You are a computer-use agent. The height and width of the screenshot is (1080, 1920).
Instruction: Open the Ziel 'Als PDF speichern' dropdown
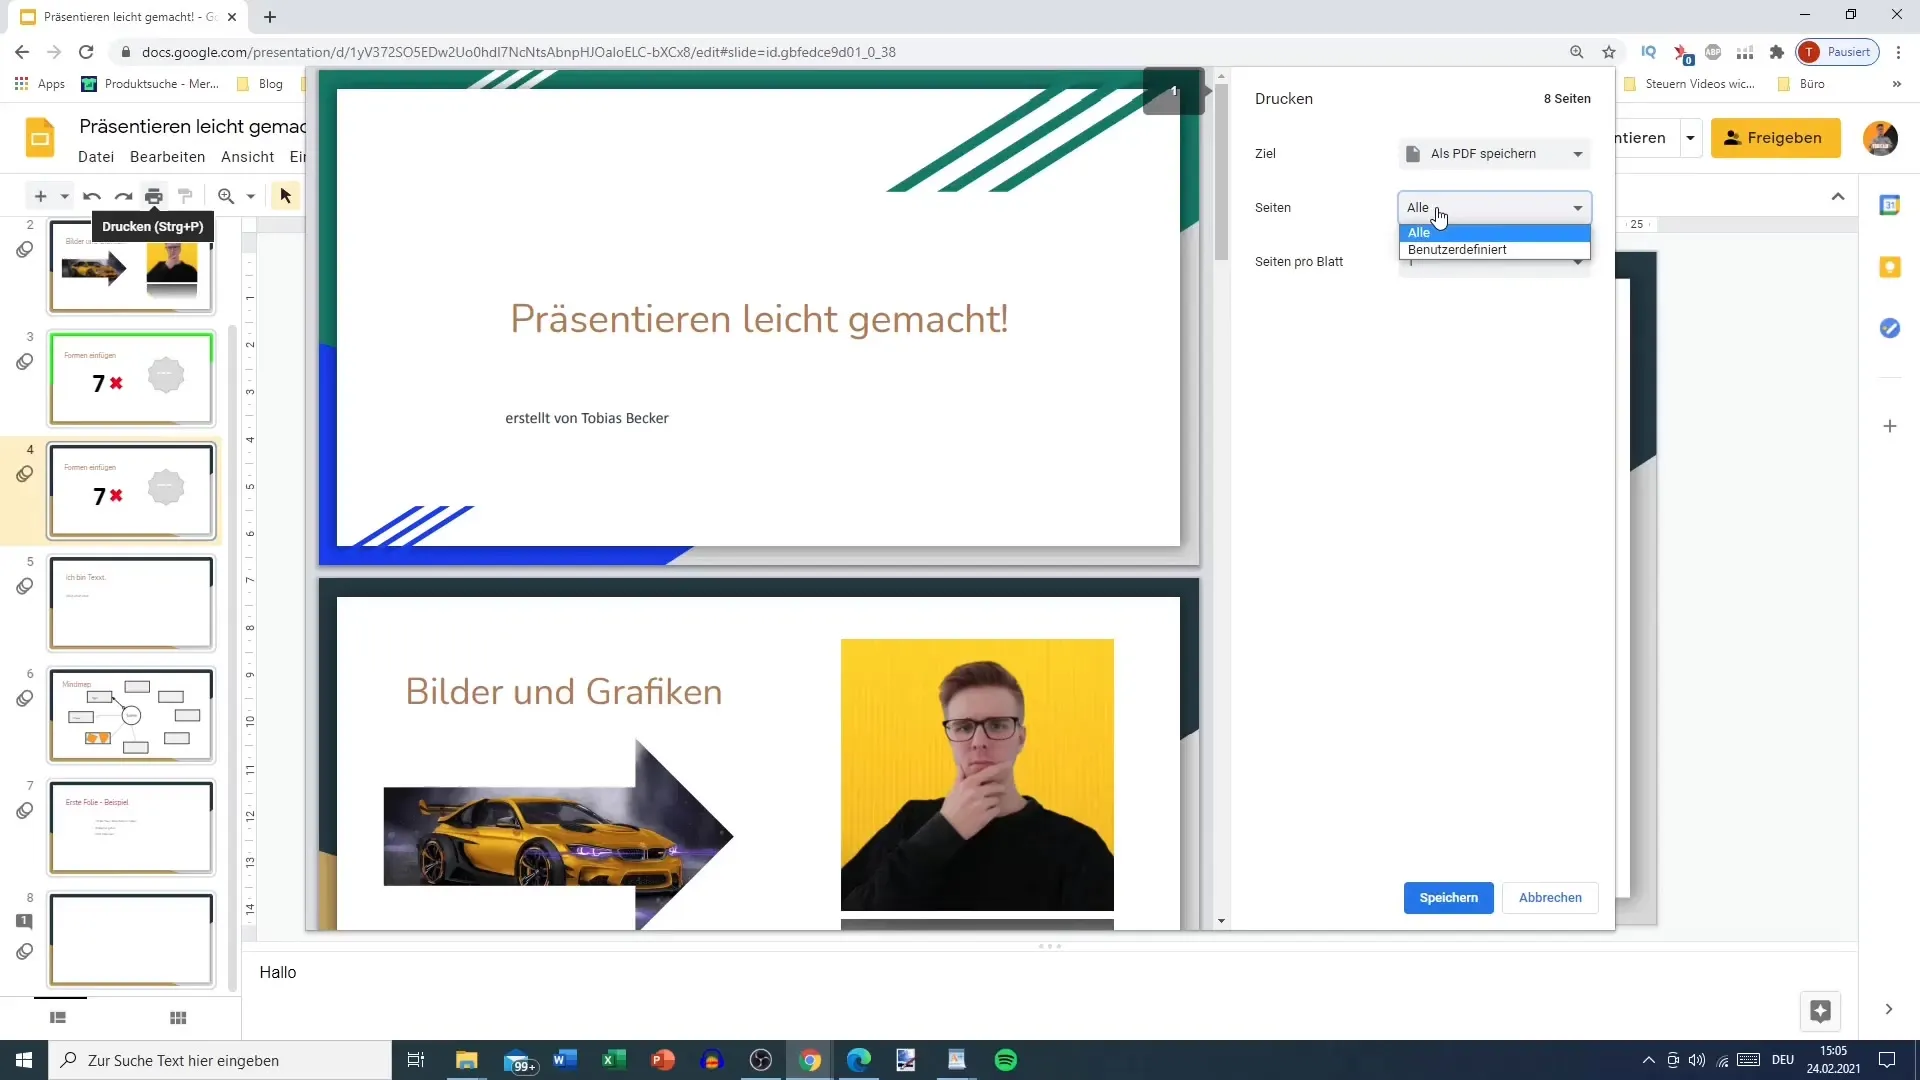point(1494,154)
